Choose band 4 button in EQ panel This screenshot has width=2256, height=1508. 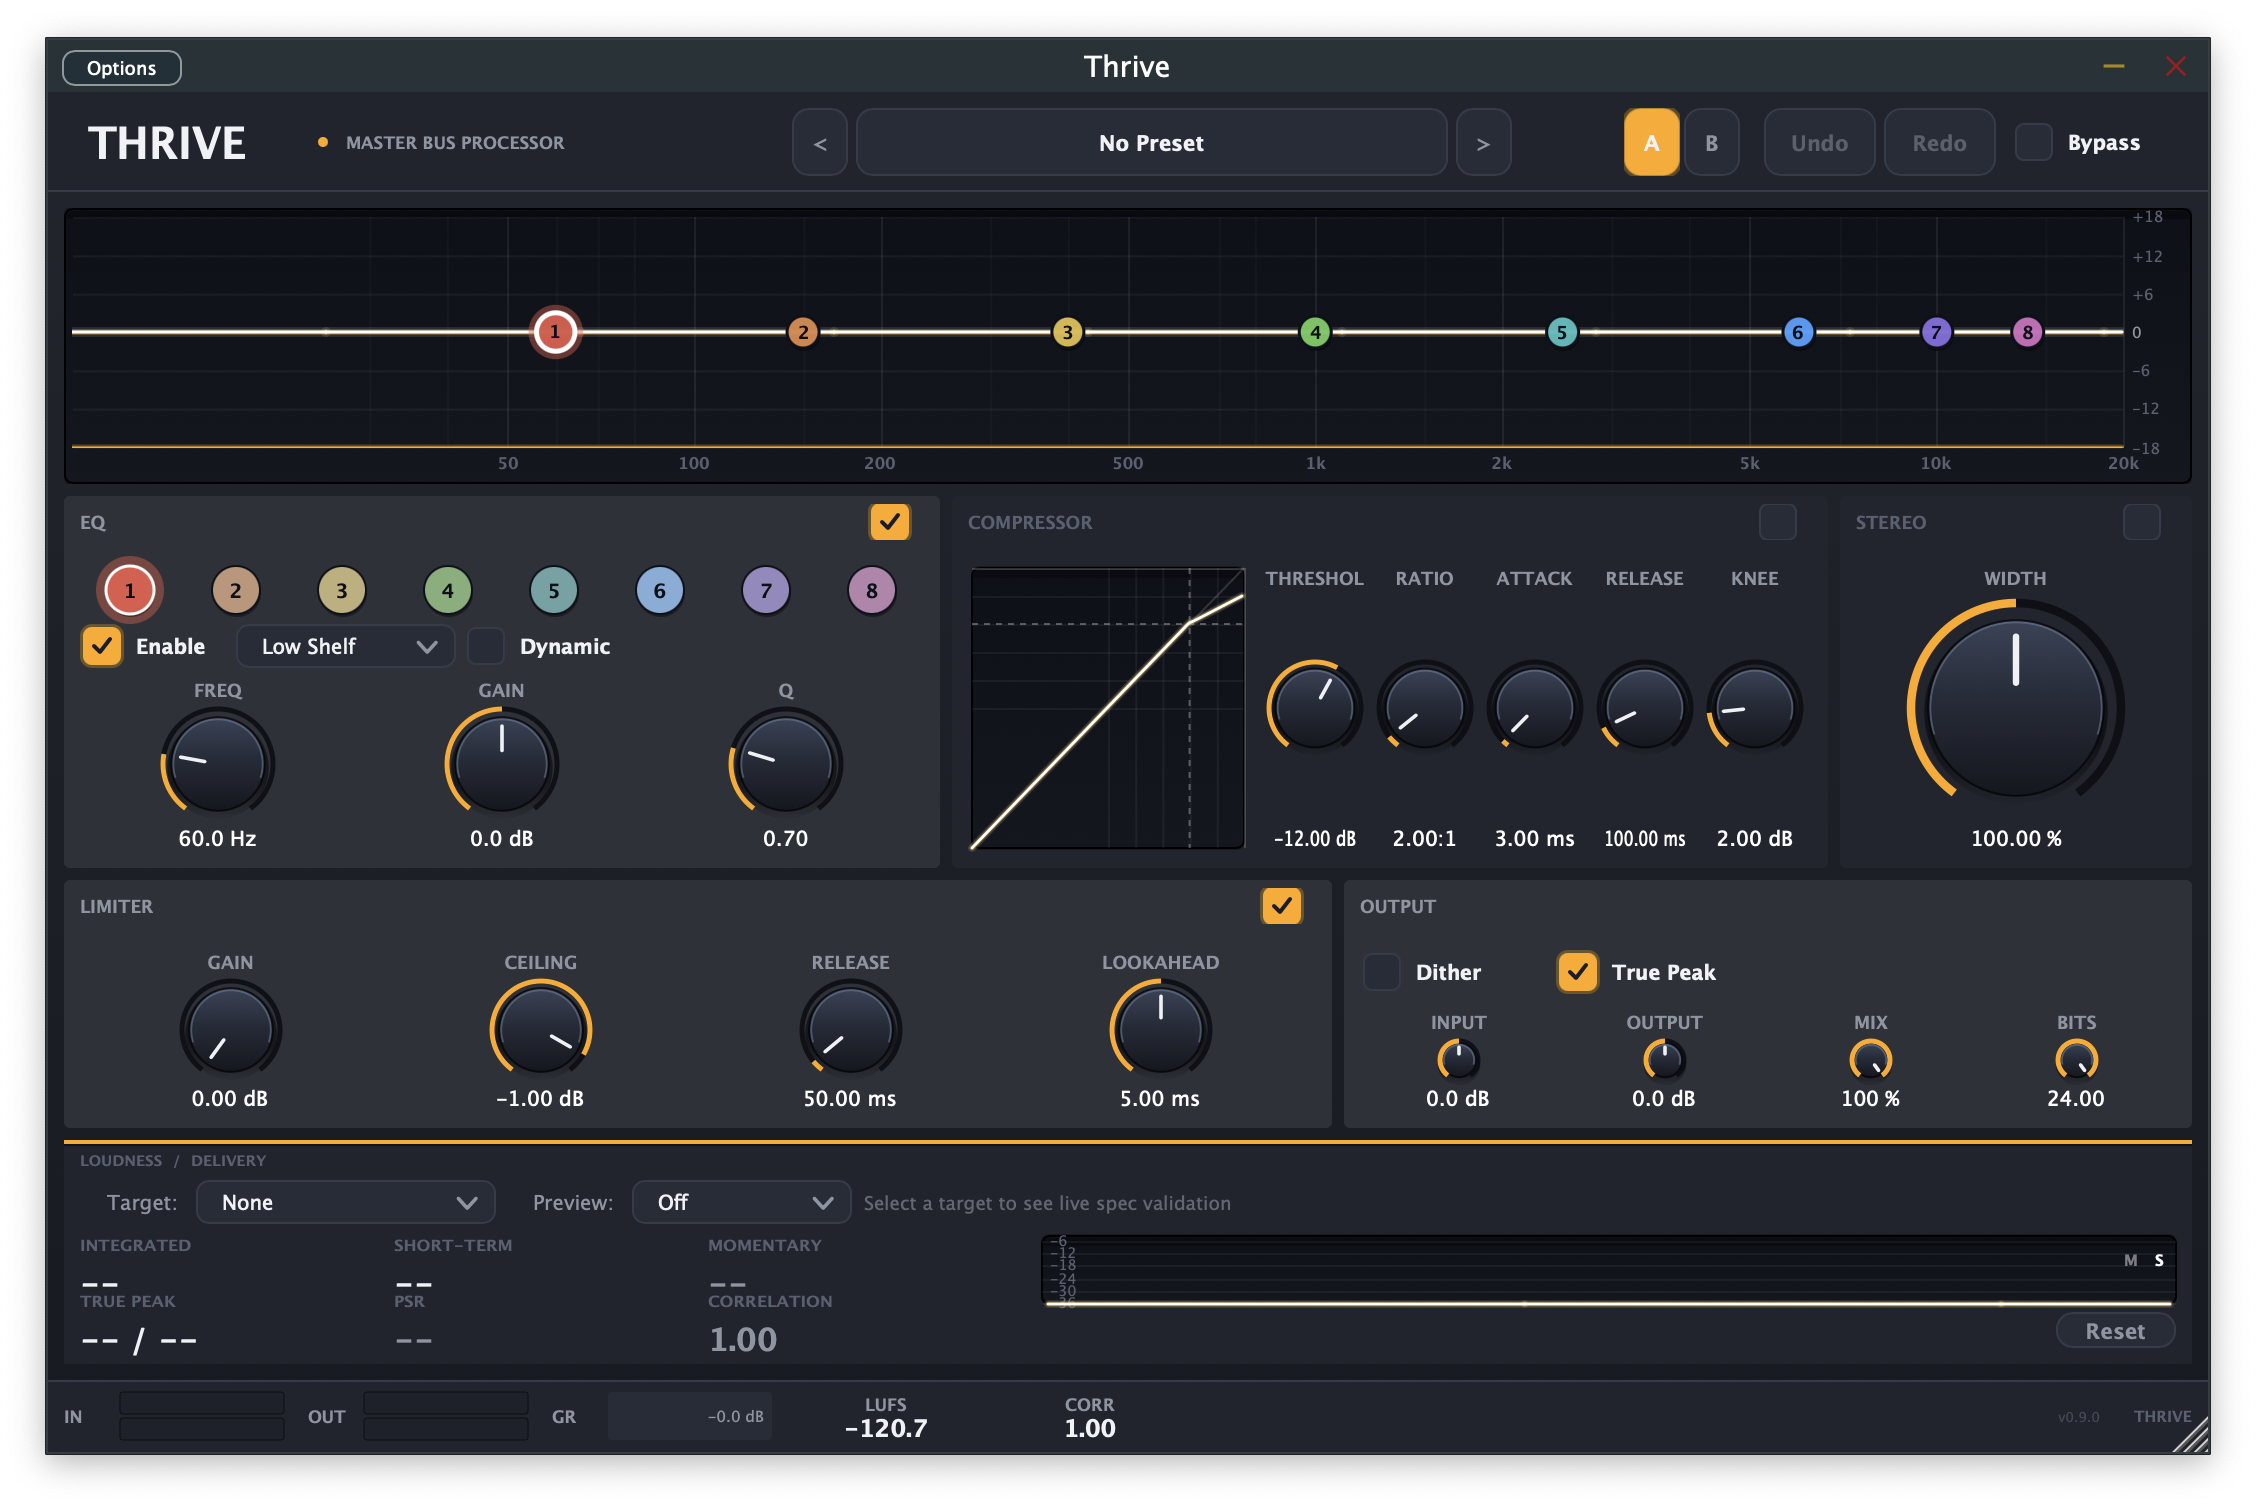pyautogui.click(x=448, y=590)
